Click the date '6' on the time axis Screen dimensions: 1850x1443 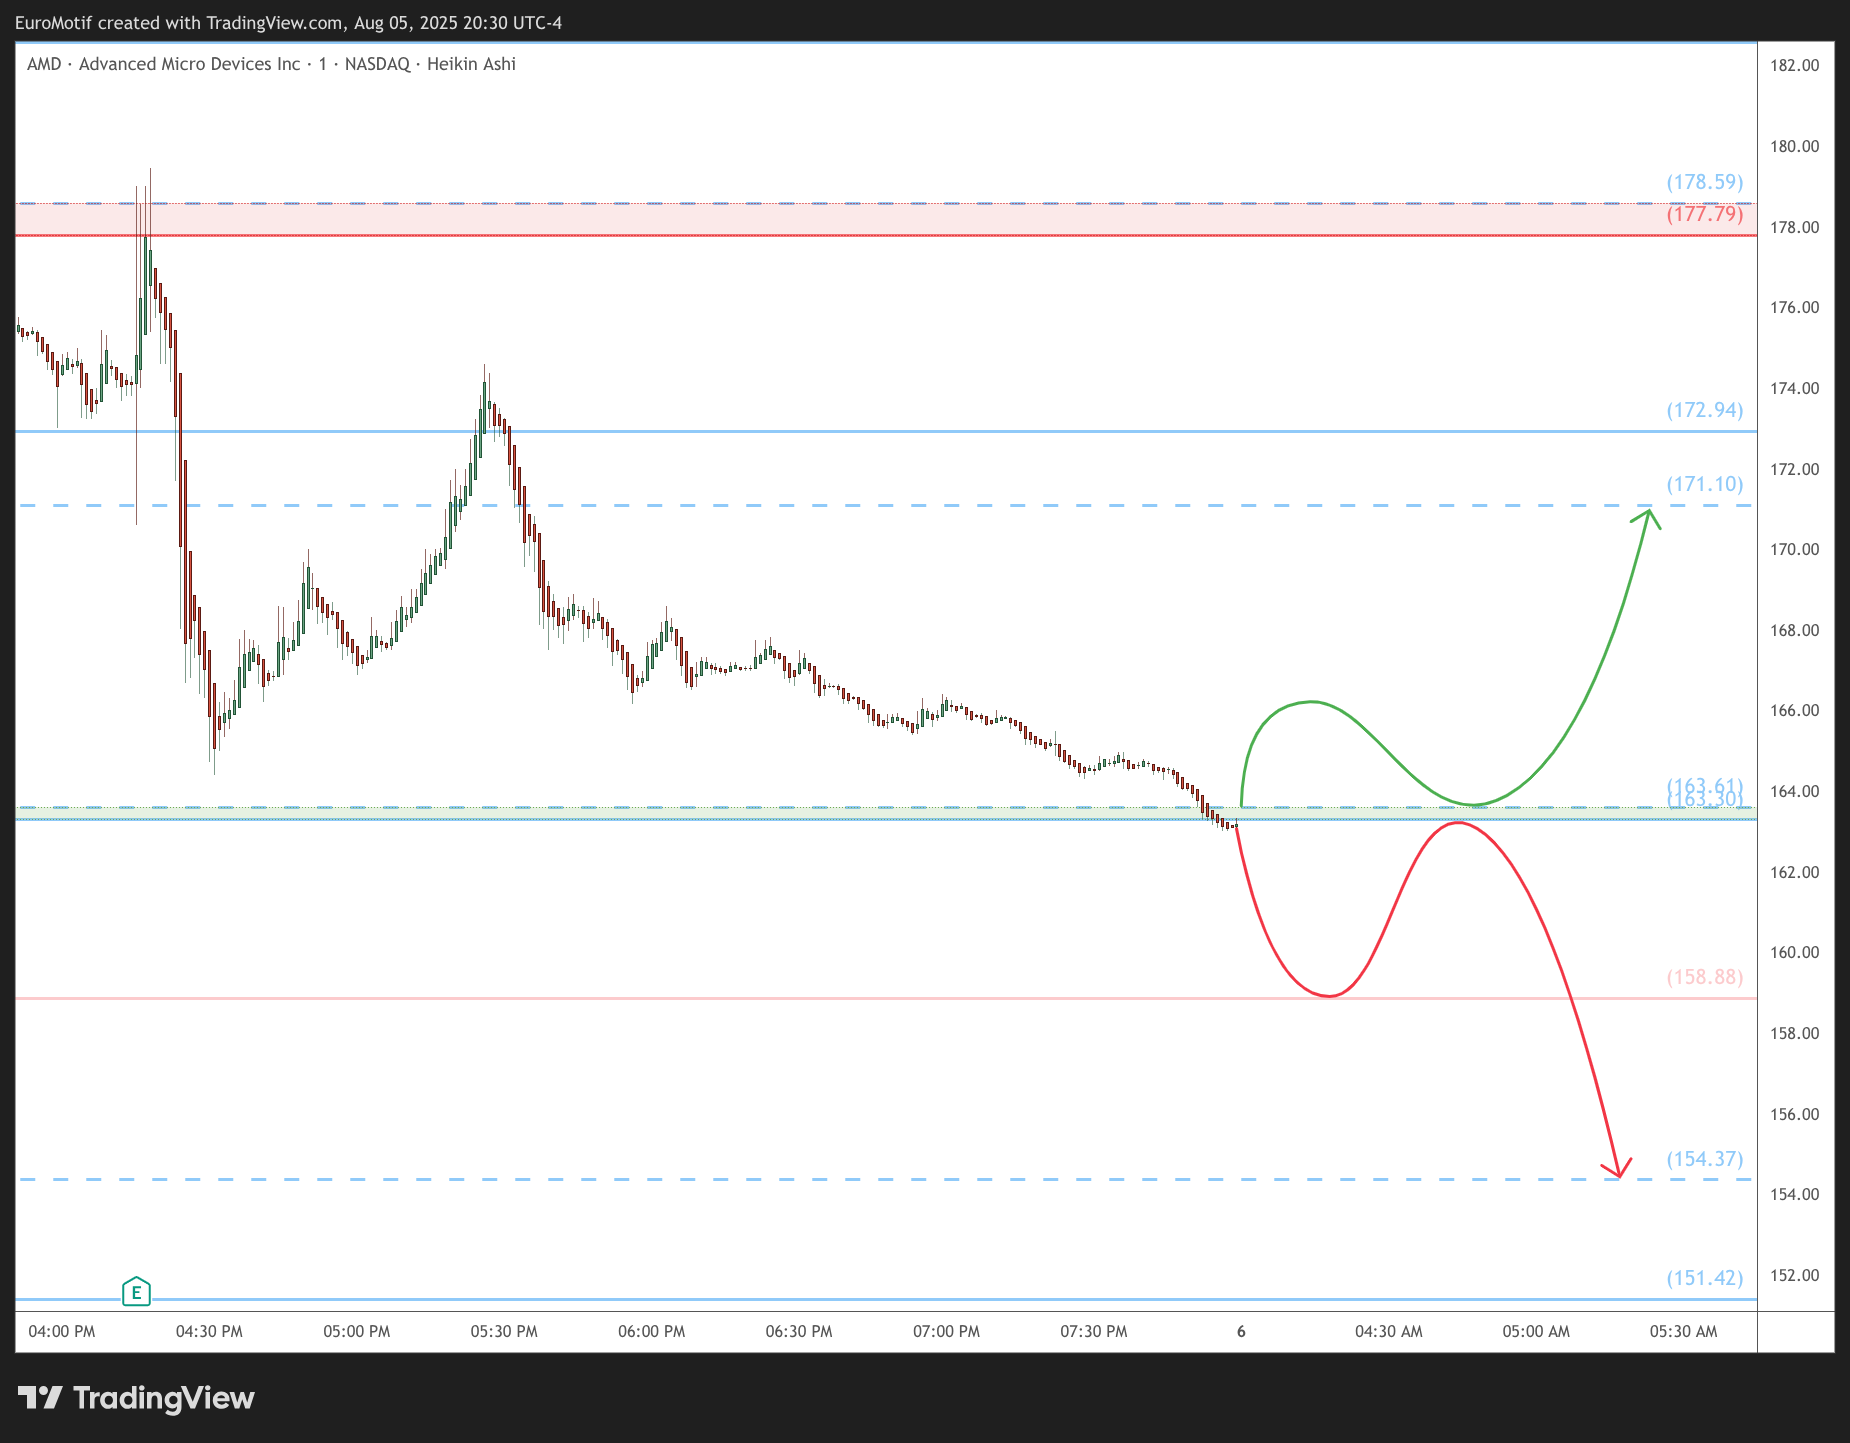click(1241, 1331)
